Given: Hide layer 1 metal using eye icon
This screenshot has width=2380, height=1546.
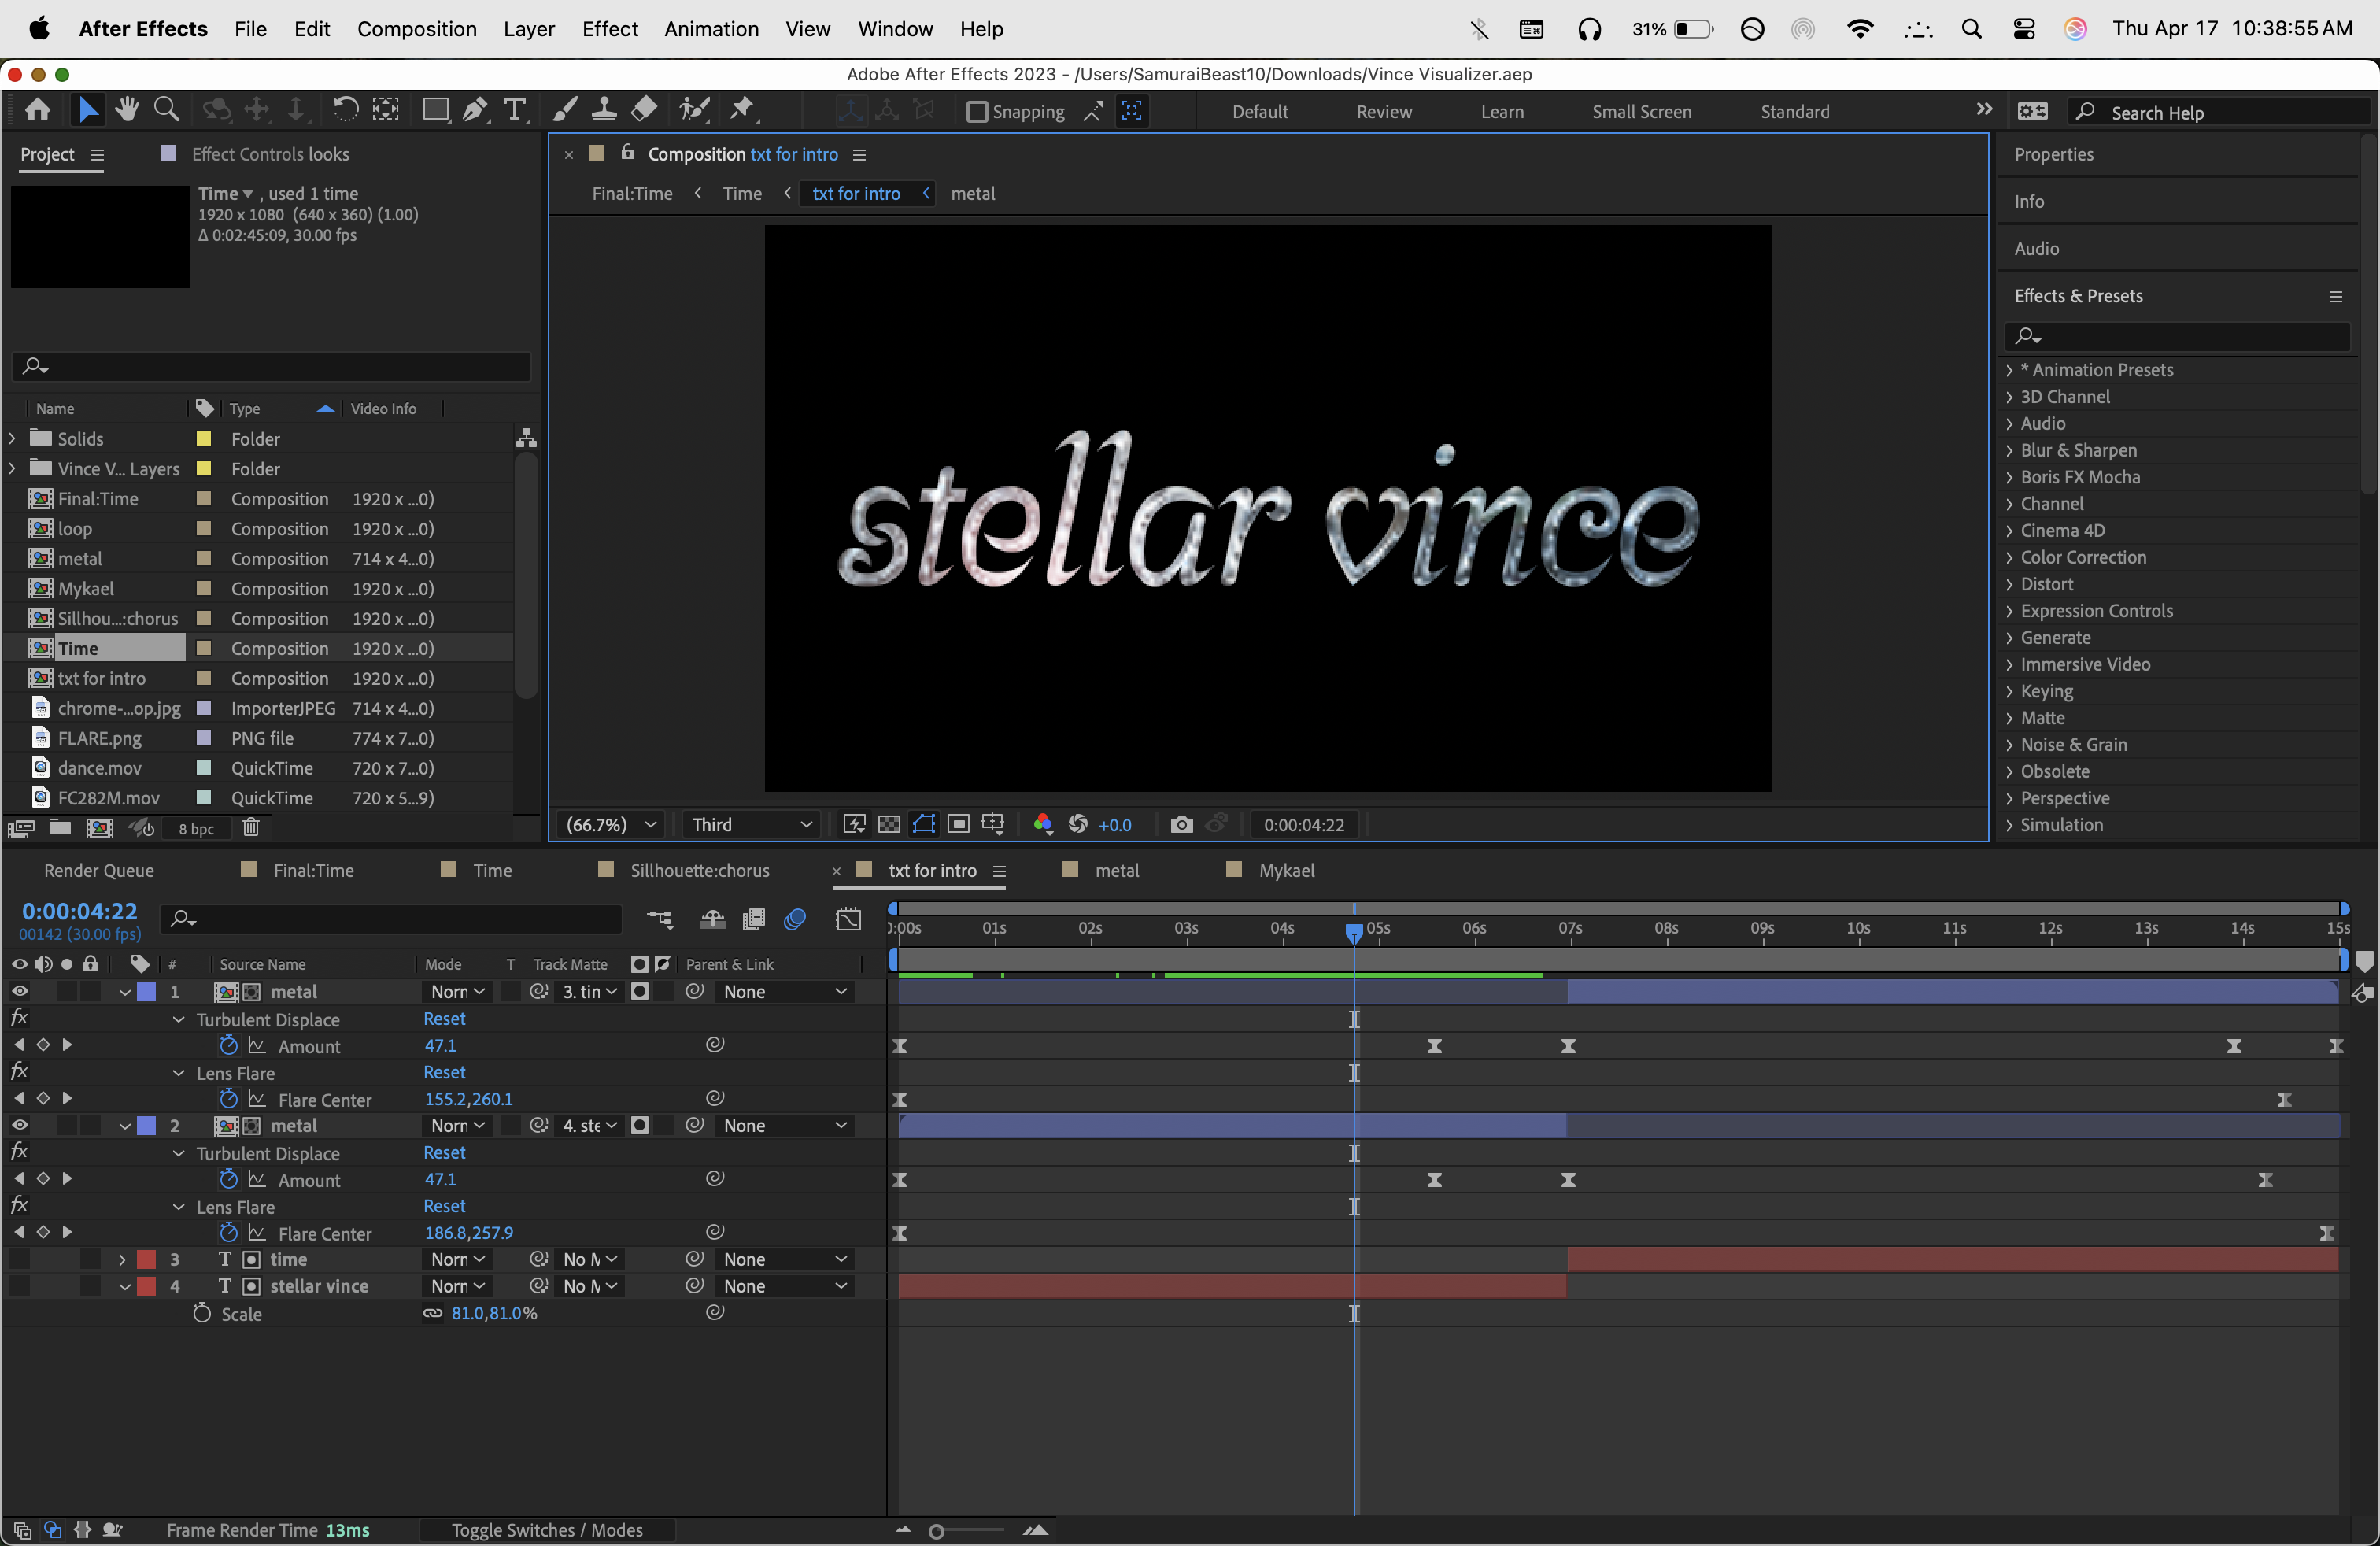Looking at the screenshot, I should tap(19, 991).
